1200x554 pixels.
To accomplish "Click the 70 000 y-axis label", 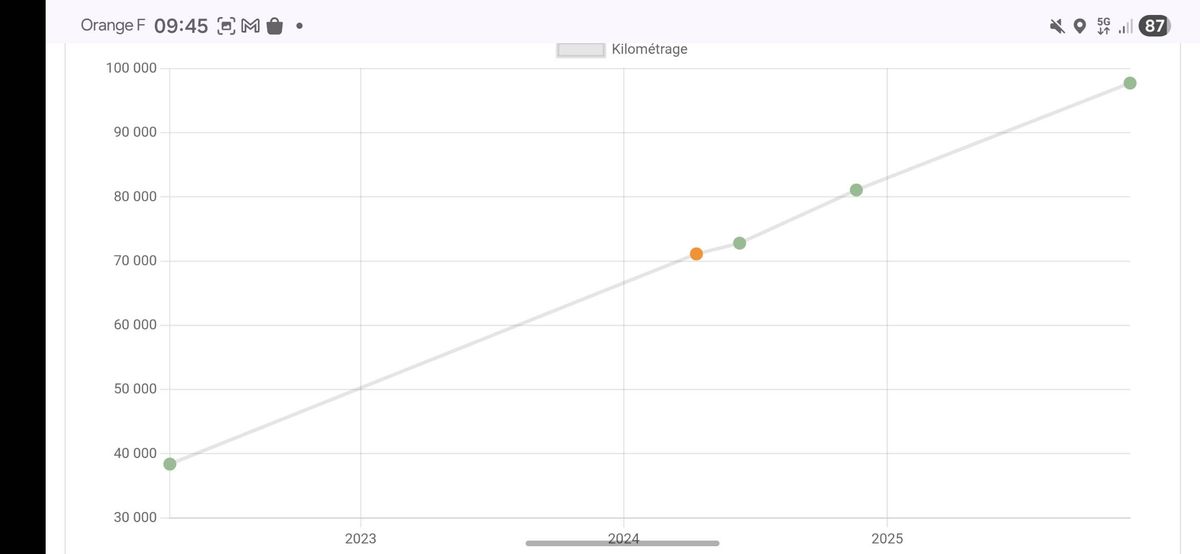I will (135, 261).
